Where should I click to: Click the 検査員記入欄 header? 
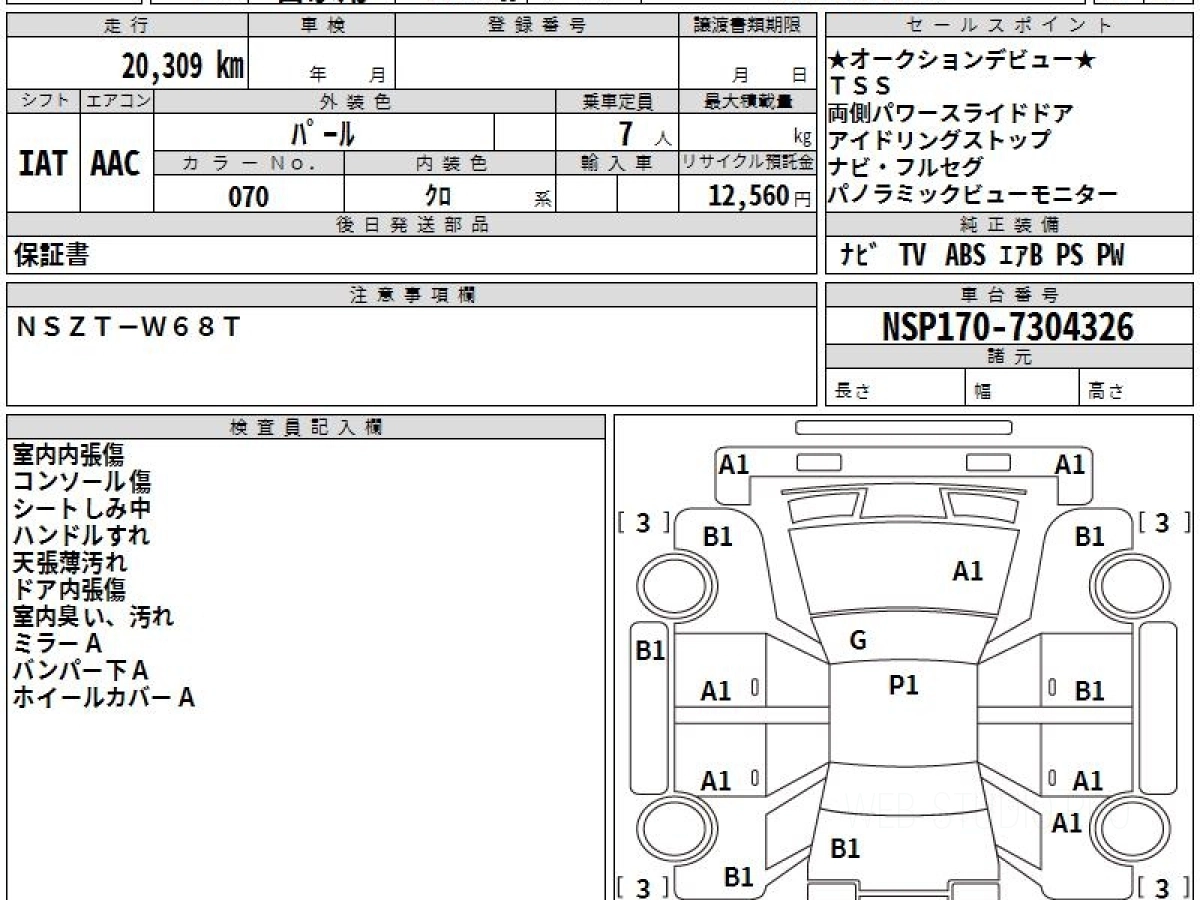[306, 427]
